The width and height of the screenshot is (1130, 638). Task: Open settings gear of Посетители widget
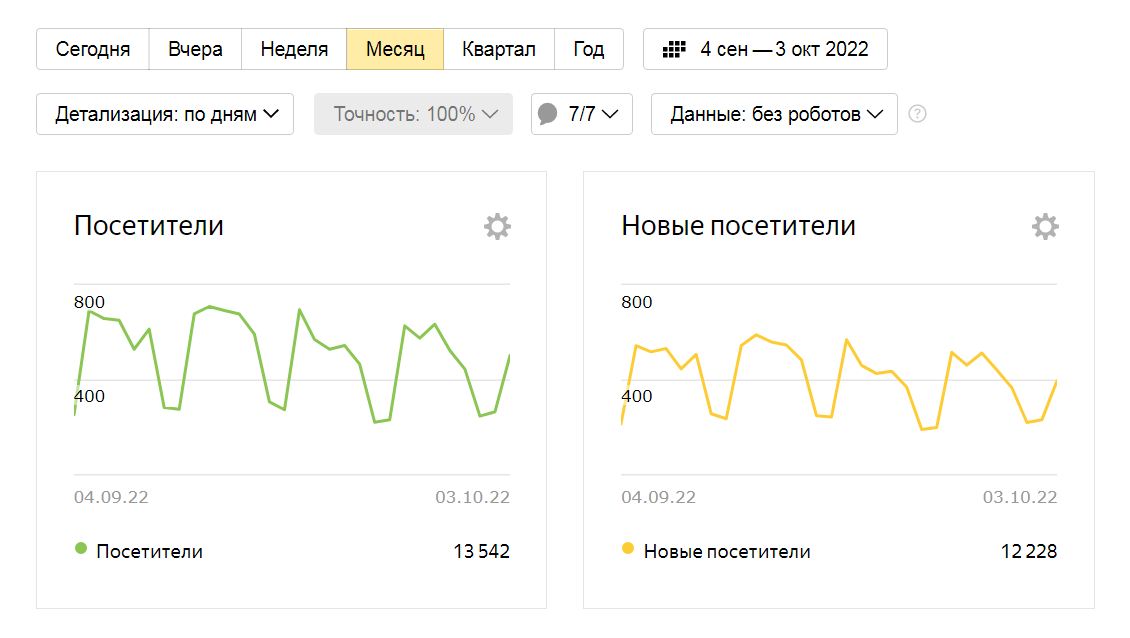[x=497, y=226]
